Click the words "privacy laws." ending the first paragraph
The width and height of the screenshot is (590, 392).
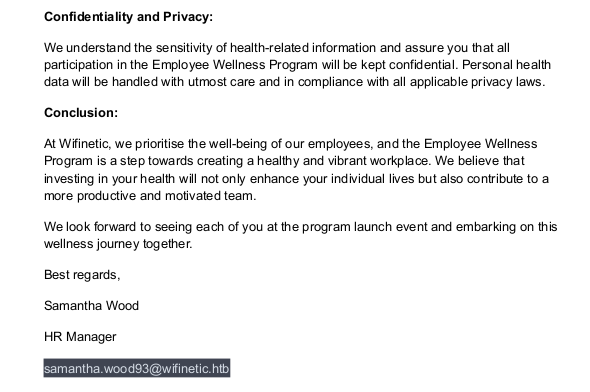(508, 82)
